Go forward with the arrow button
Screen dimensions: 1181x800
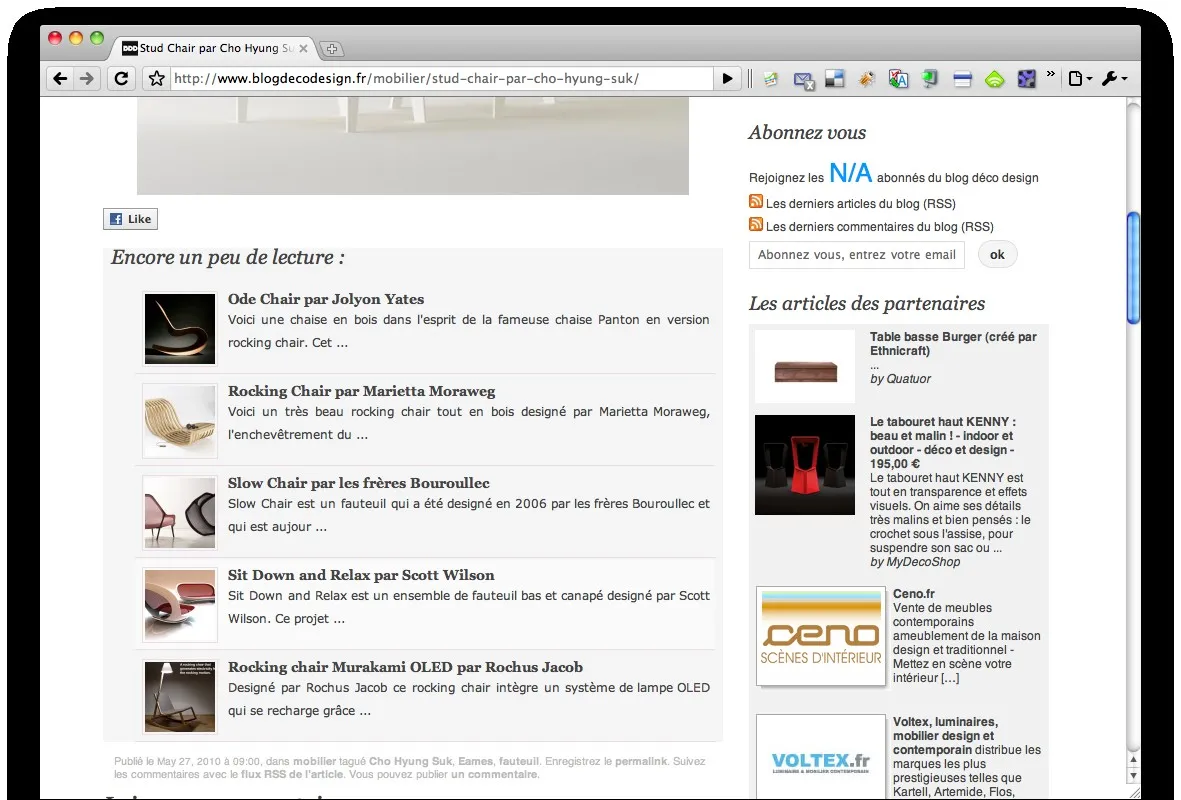[87, 78]
